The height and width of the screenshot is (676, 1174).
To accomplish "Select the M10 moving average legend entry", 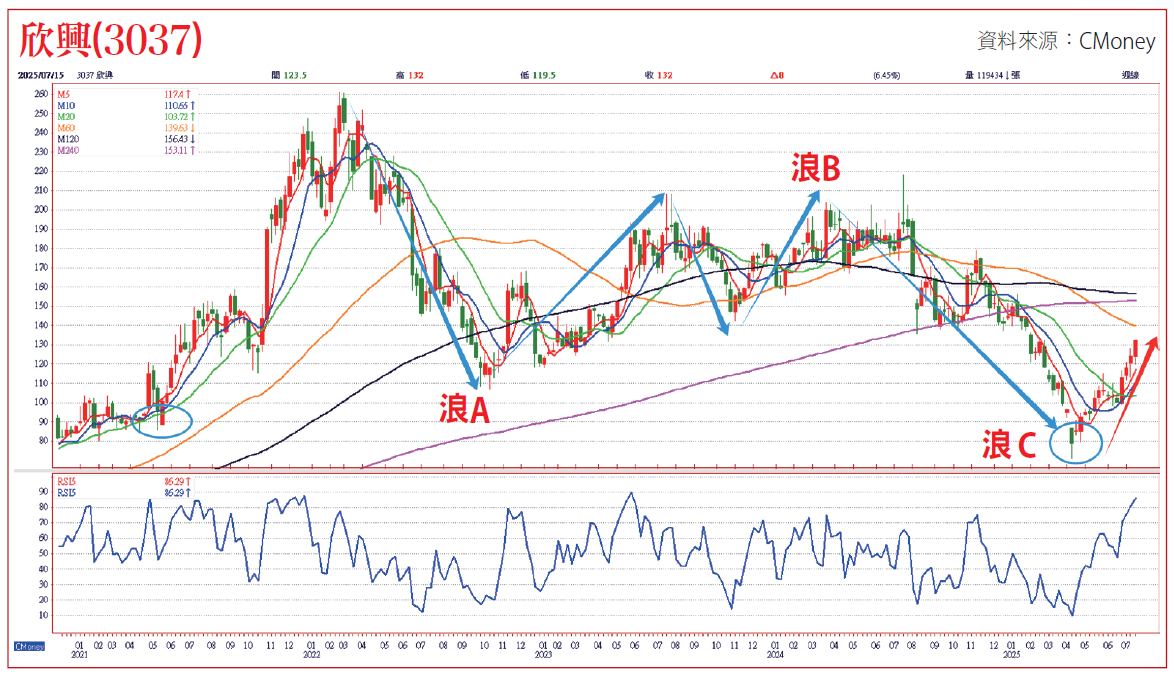I will [x=66, y=105].
